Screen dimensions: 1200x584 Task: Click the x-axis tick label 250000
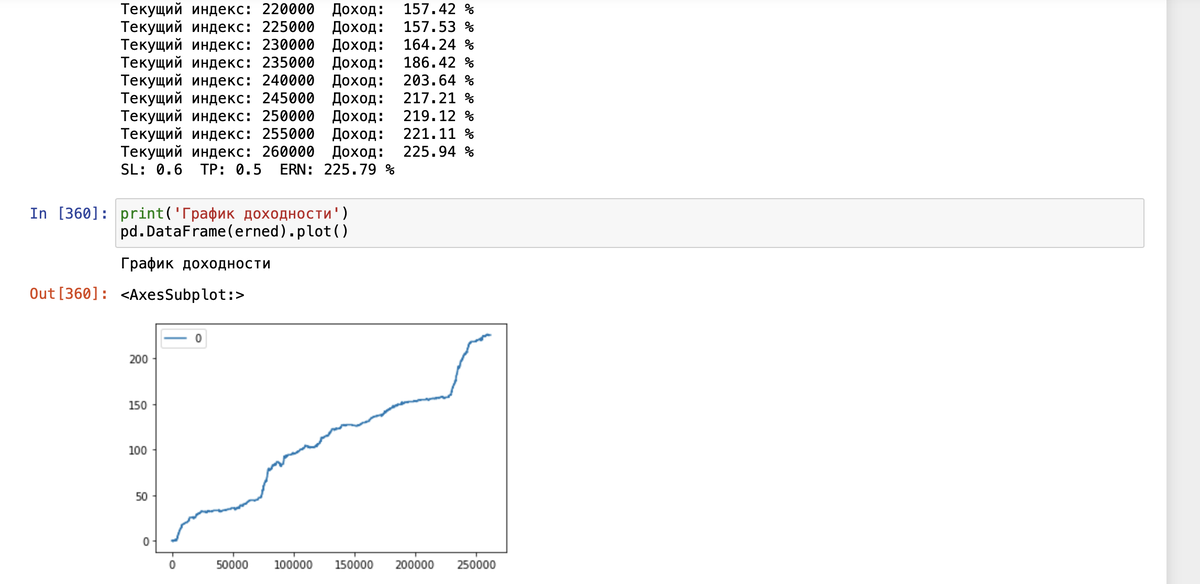[x=476, y=566]
